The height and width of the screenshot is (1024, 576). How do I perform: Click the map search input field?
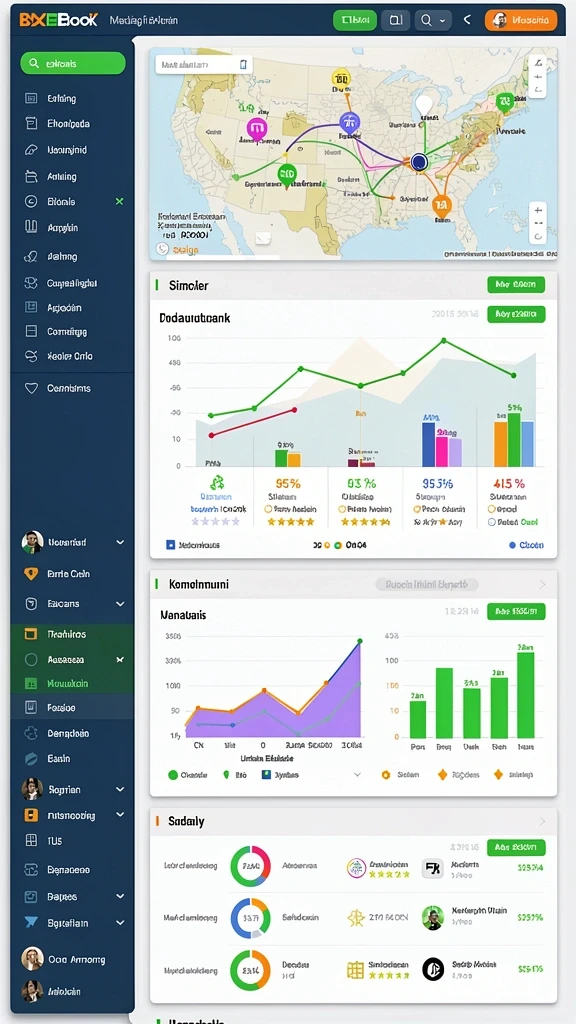pyautogui.click(x=204, y=65)
